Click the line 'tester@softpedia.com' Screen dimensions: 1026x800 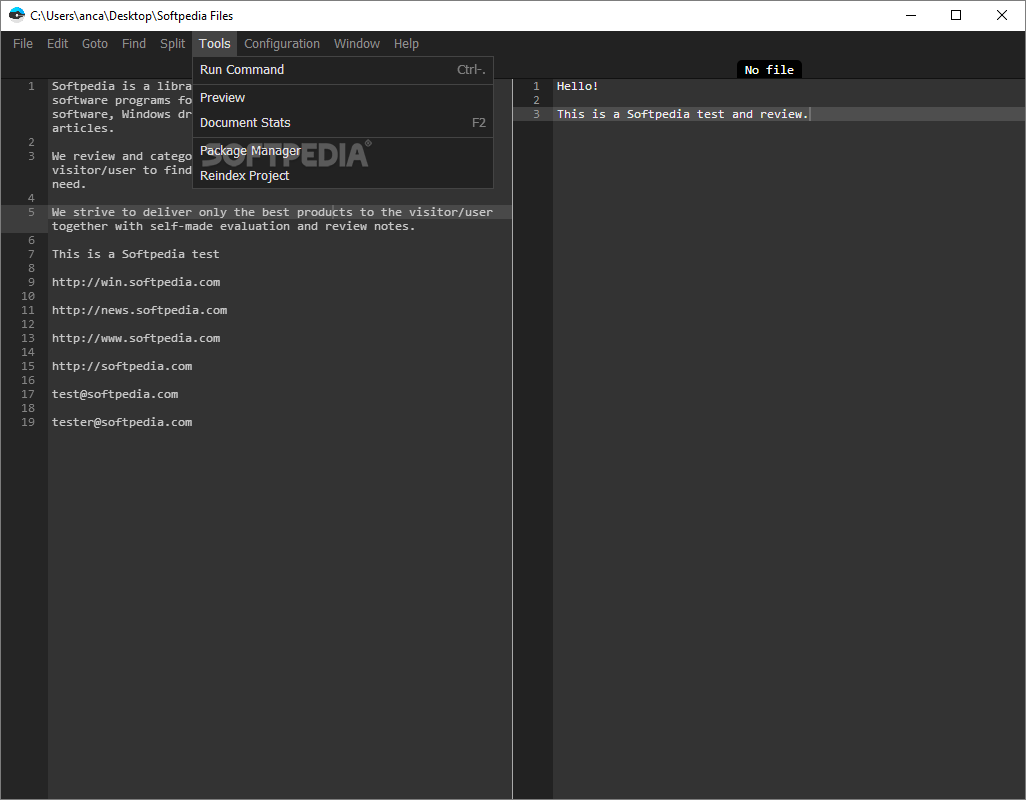(x=122, y=423)
